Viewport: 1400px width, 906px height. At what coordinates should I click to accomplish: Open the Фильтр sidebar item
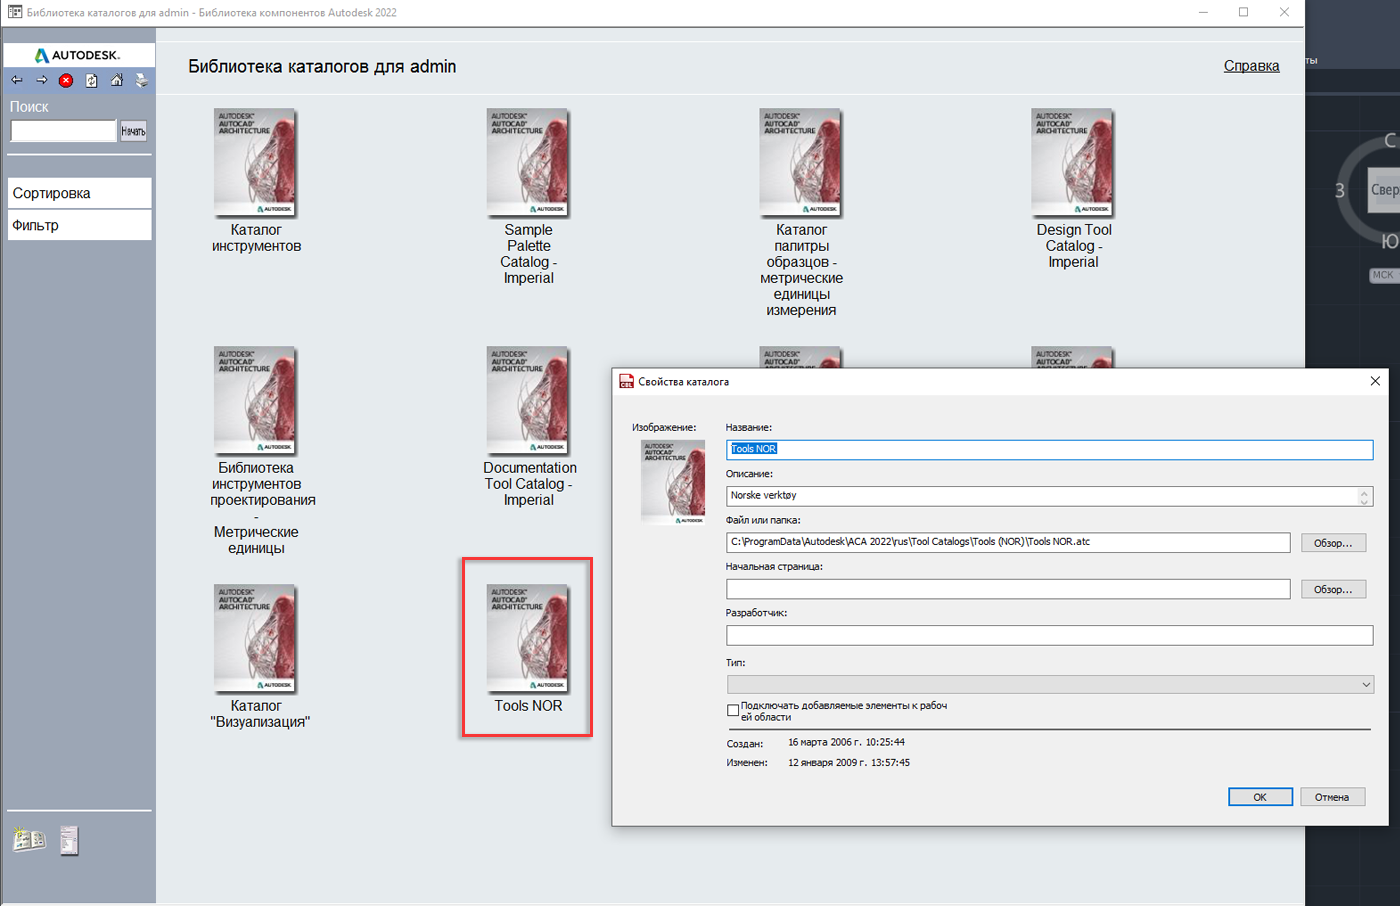click(x=79, y=225)
